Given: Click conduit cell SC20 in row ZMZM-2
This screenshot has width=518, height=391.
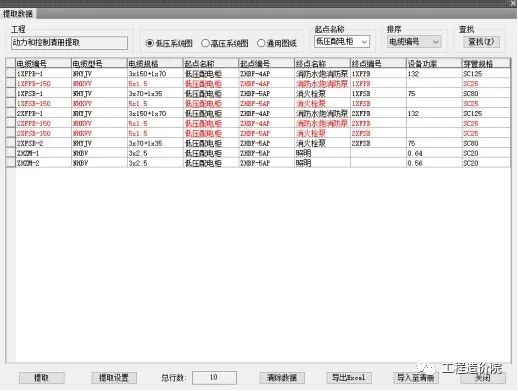Looking at the screenshot, I should pos(486,163).
